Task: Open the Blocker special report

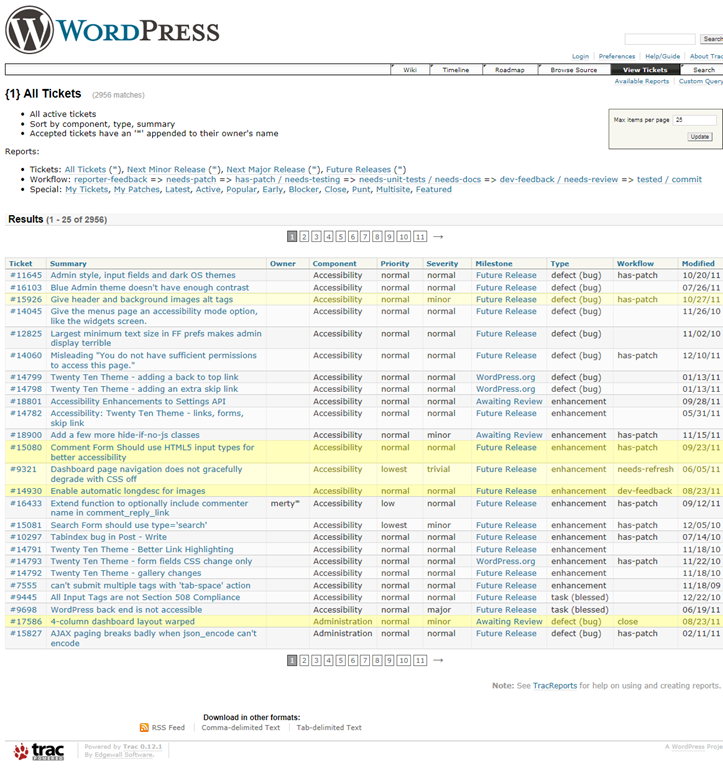Action: 303,190
